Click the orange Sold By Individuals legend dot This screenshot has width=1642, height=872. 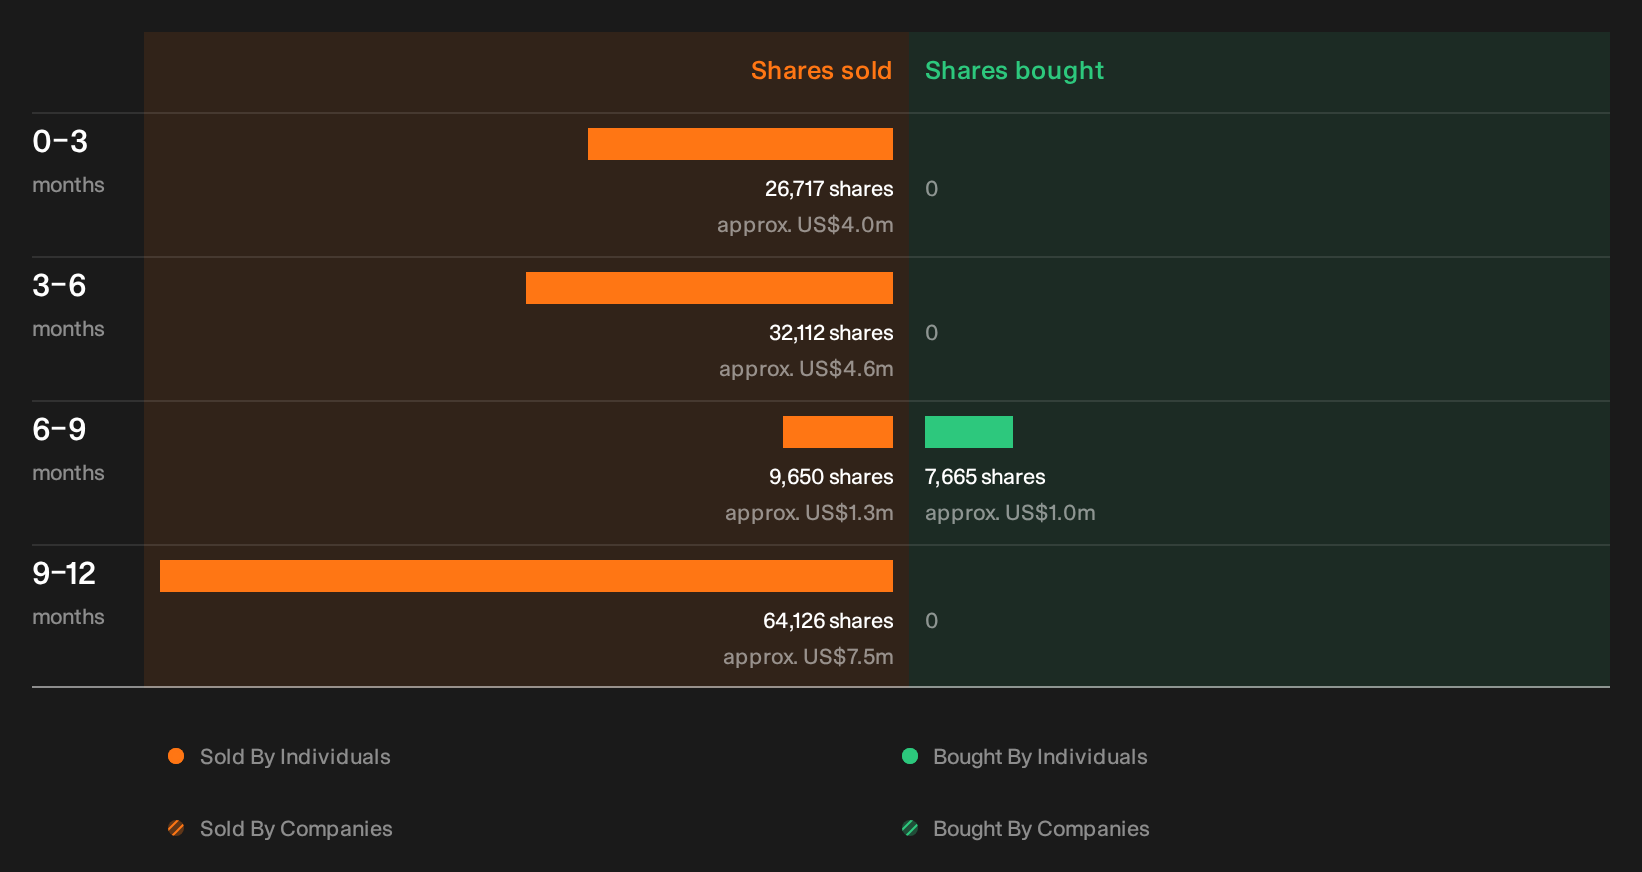click(x=176, y=756)
